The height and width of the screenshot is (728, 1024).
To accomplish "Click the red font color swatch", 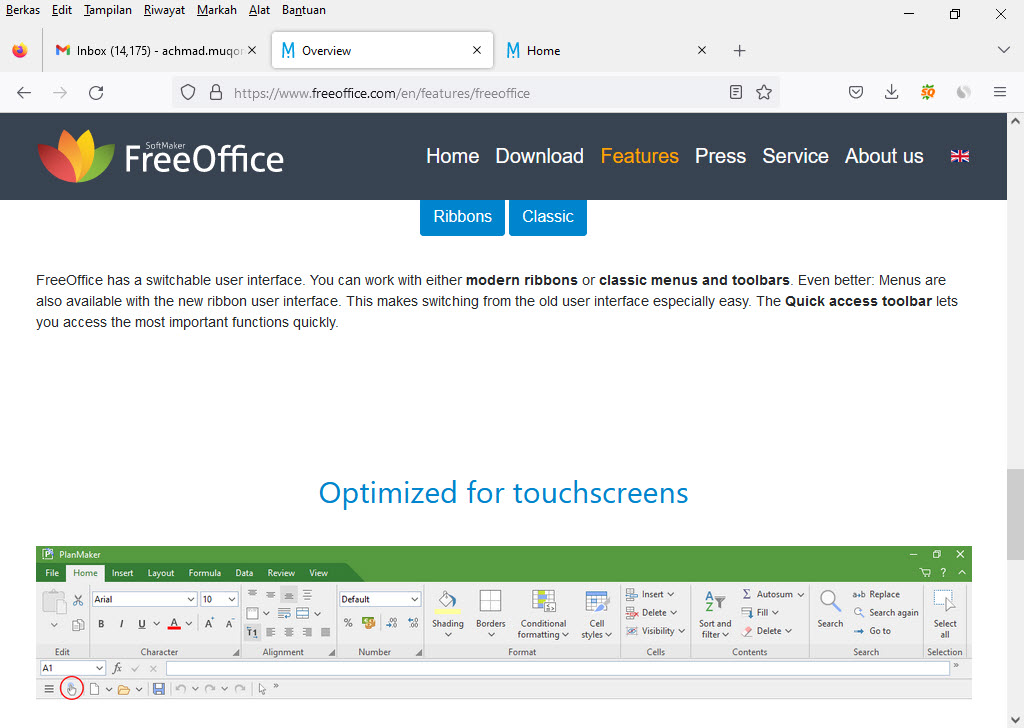I will tap(173, 622).
